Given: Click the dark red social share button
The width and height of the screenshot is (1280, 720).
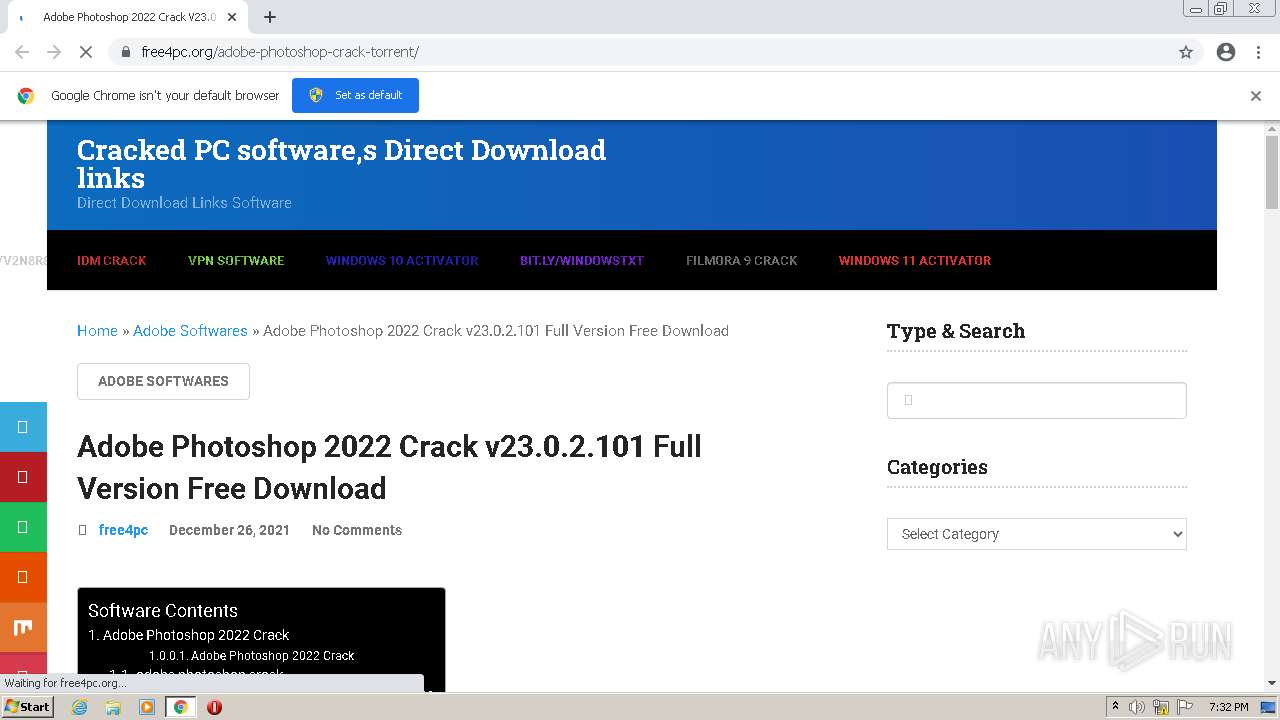Looking at the screenshot, I should tap(23, 477).
